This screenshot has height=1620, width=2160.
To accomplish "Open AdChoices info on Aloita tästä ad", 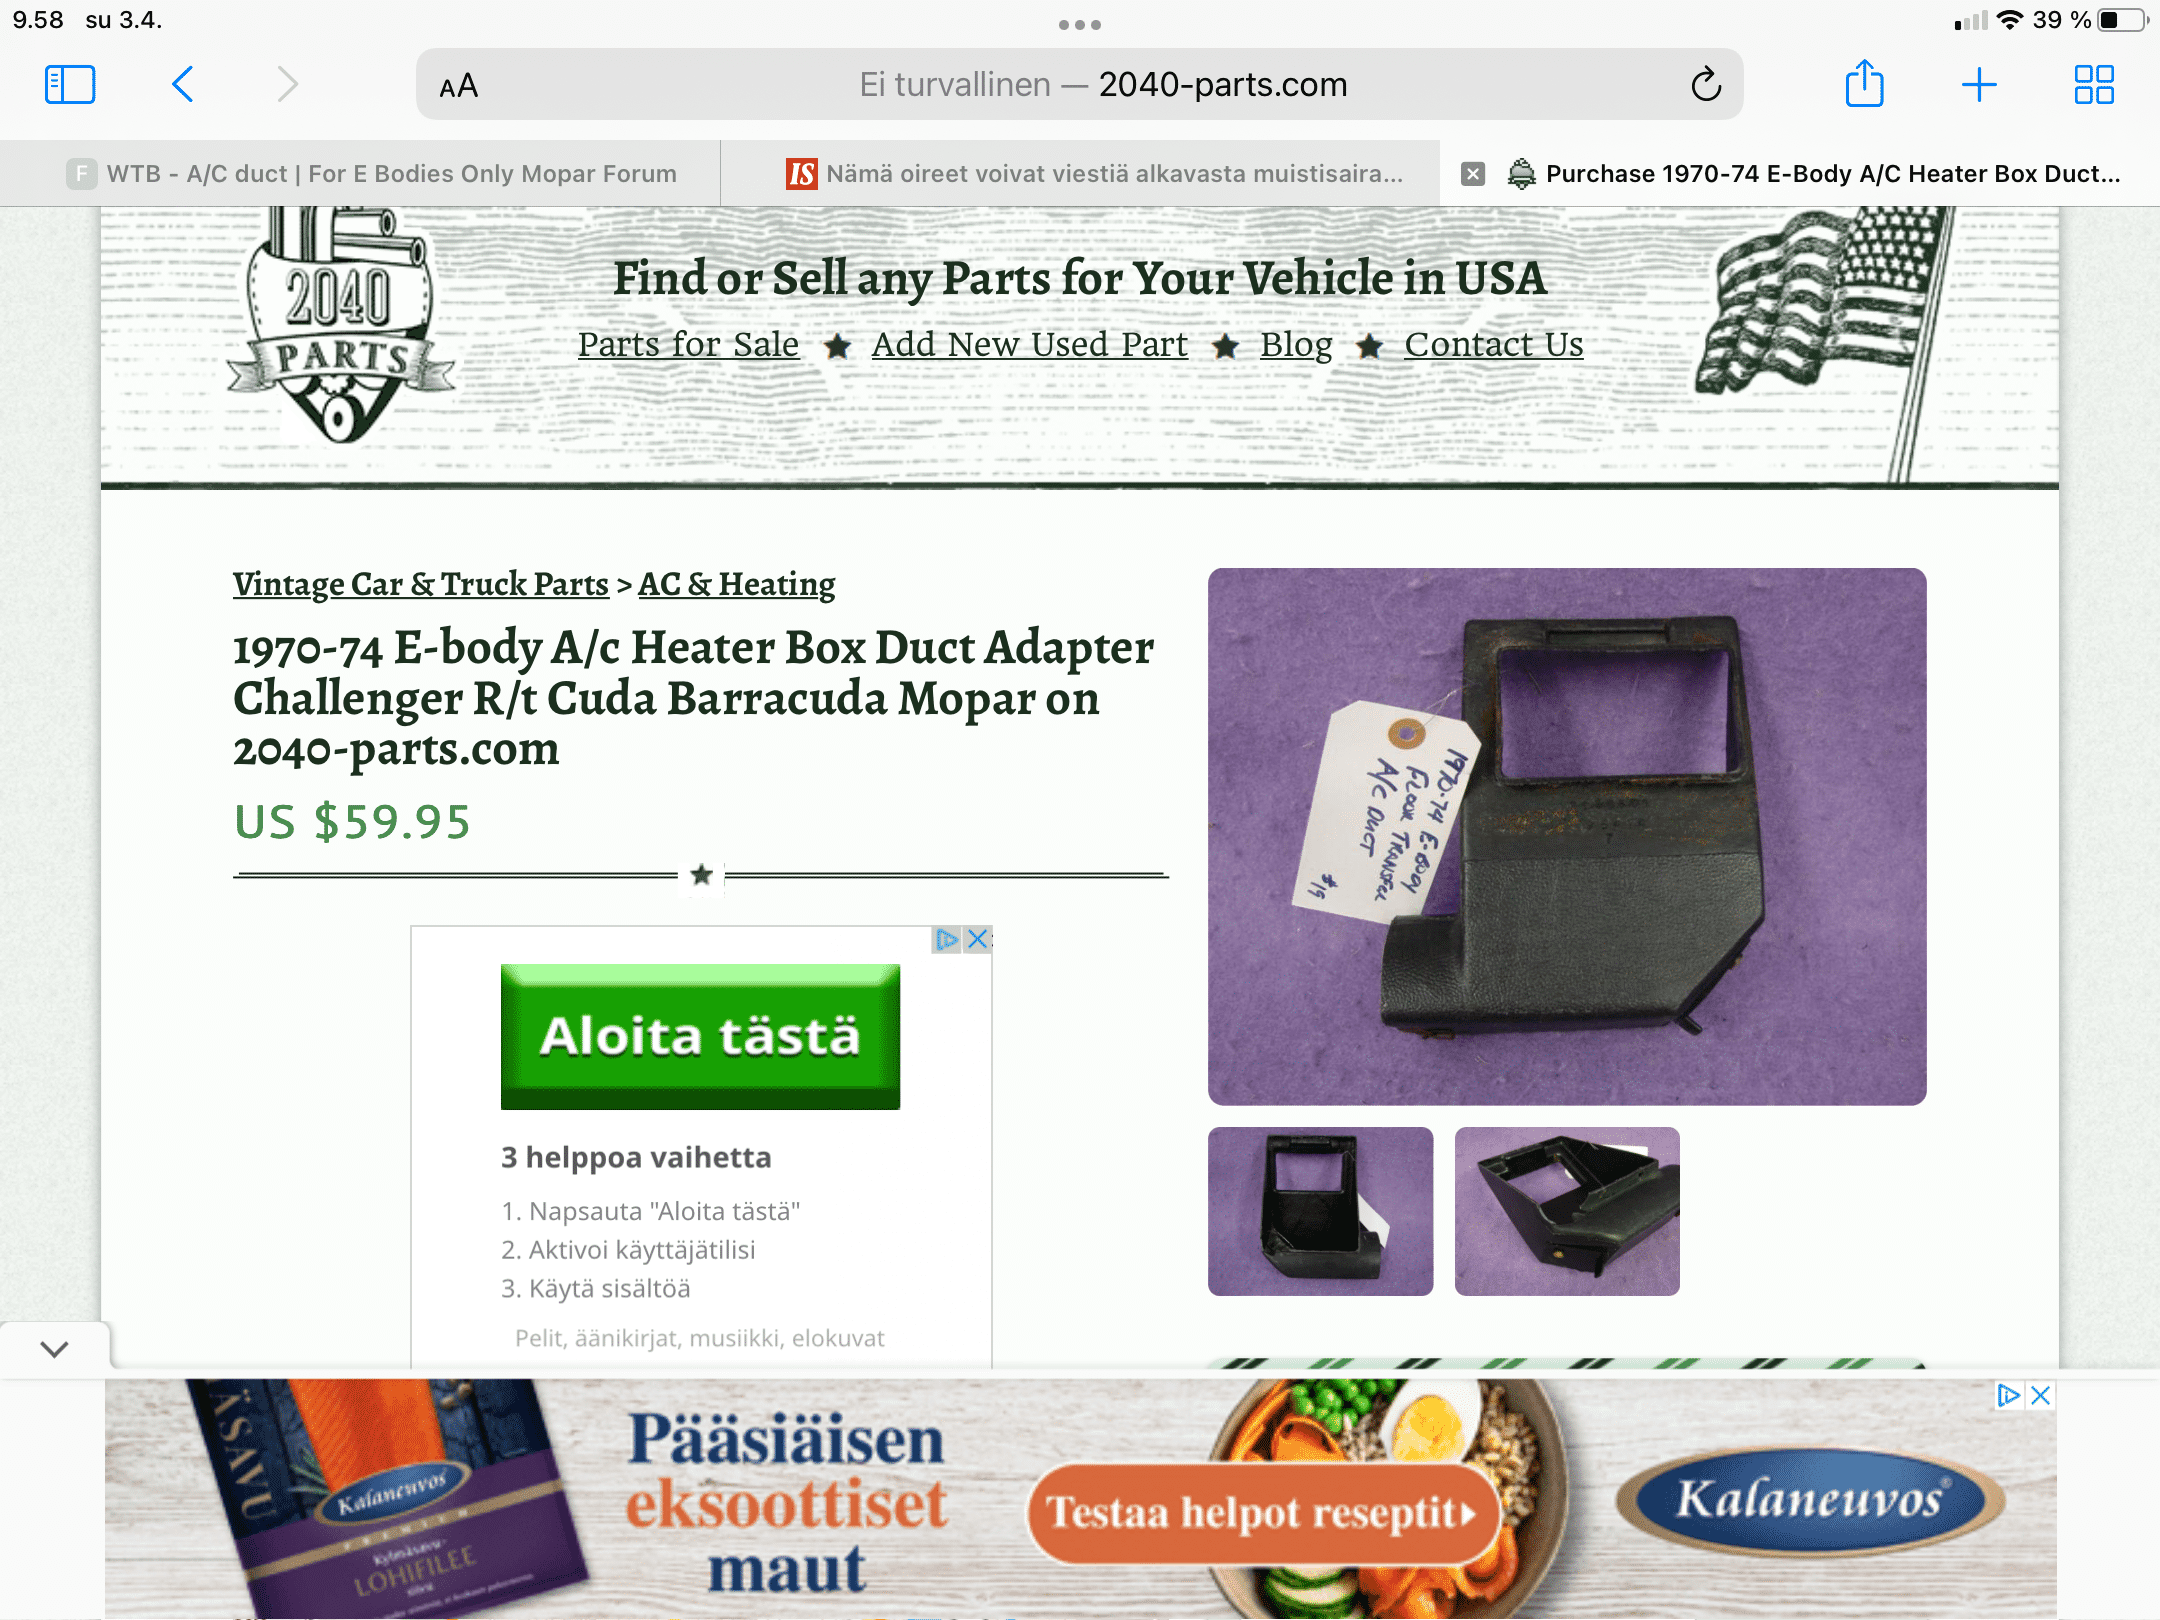I will click(x=946, y=939).
